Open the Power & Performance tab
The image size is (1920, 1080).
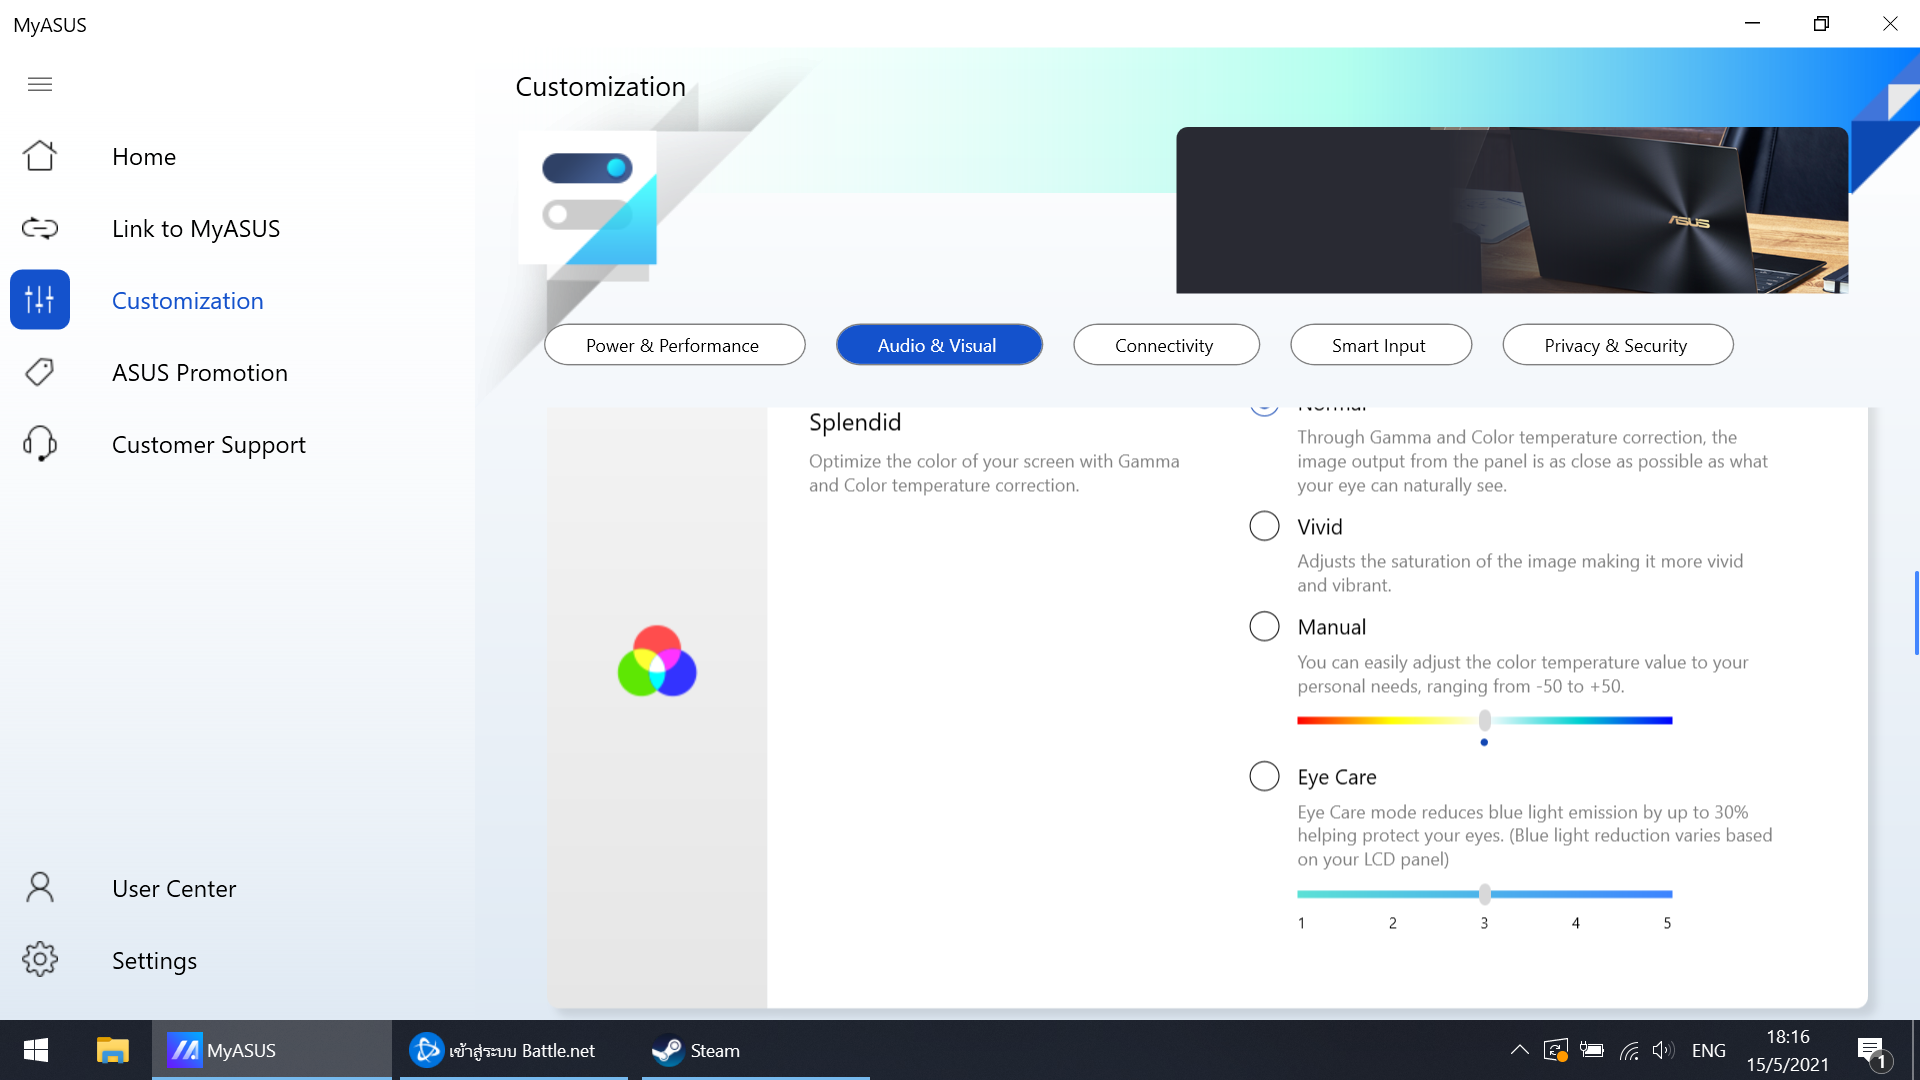pos(674,345)
